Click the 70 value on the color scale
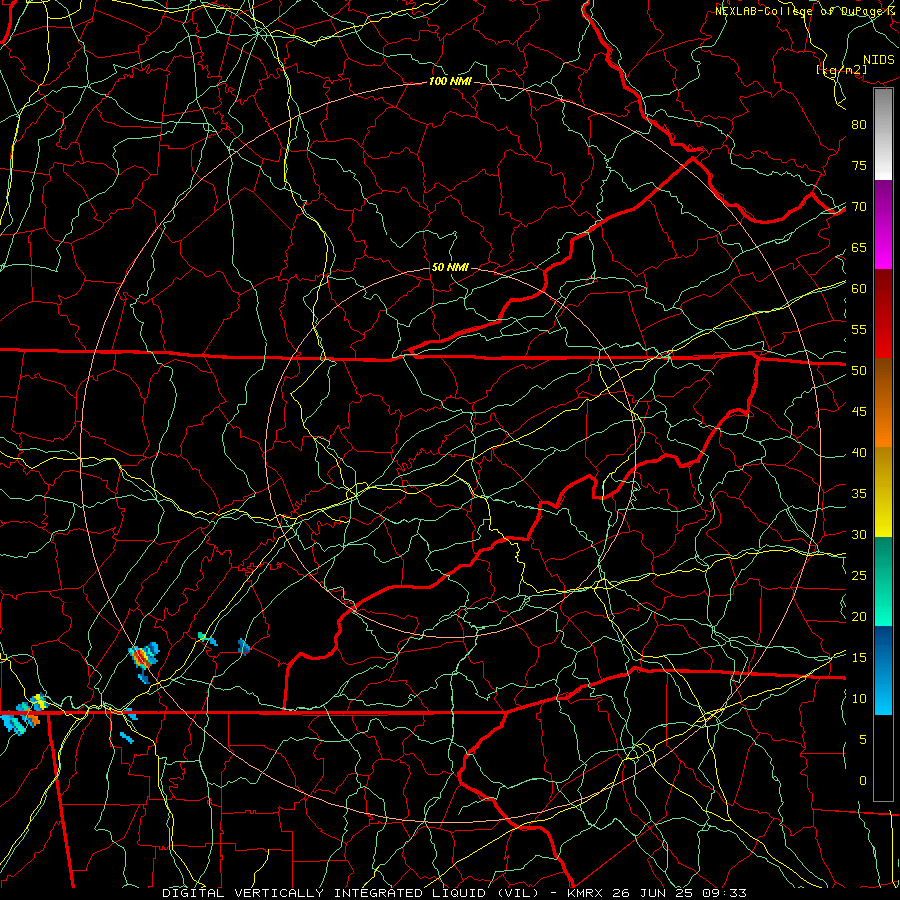This screenshot has height=900, width=900. point(859,207)
